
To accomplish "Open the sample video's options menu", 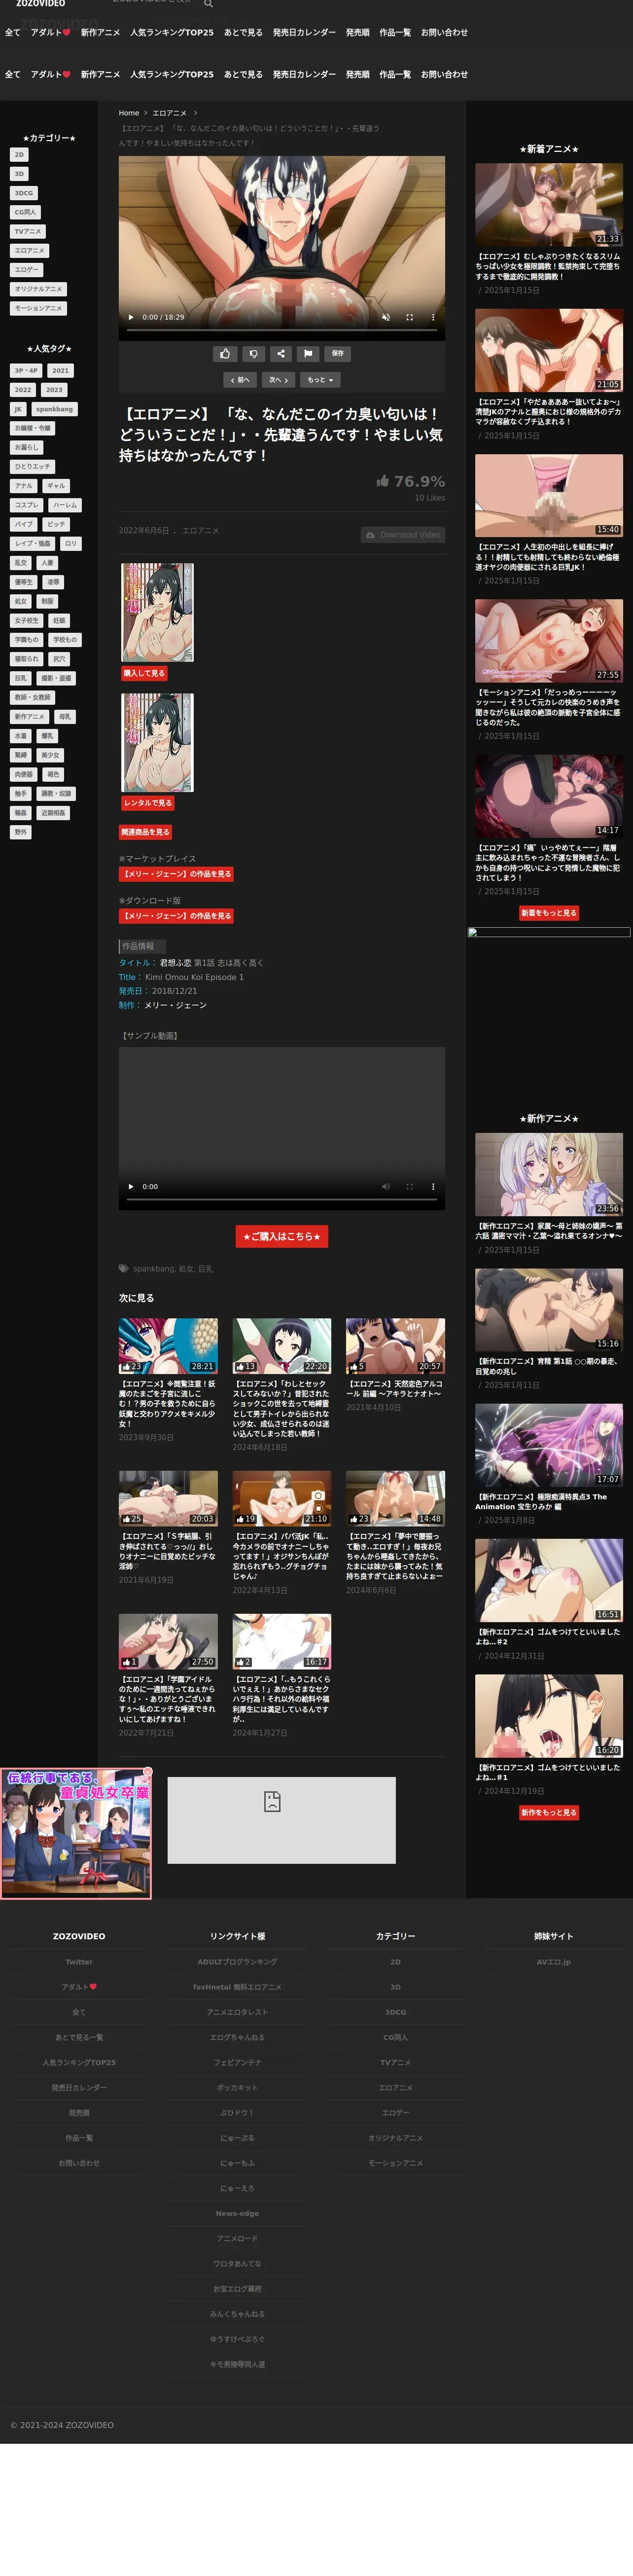I will pos(433,1186).
